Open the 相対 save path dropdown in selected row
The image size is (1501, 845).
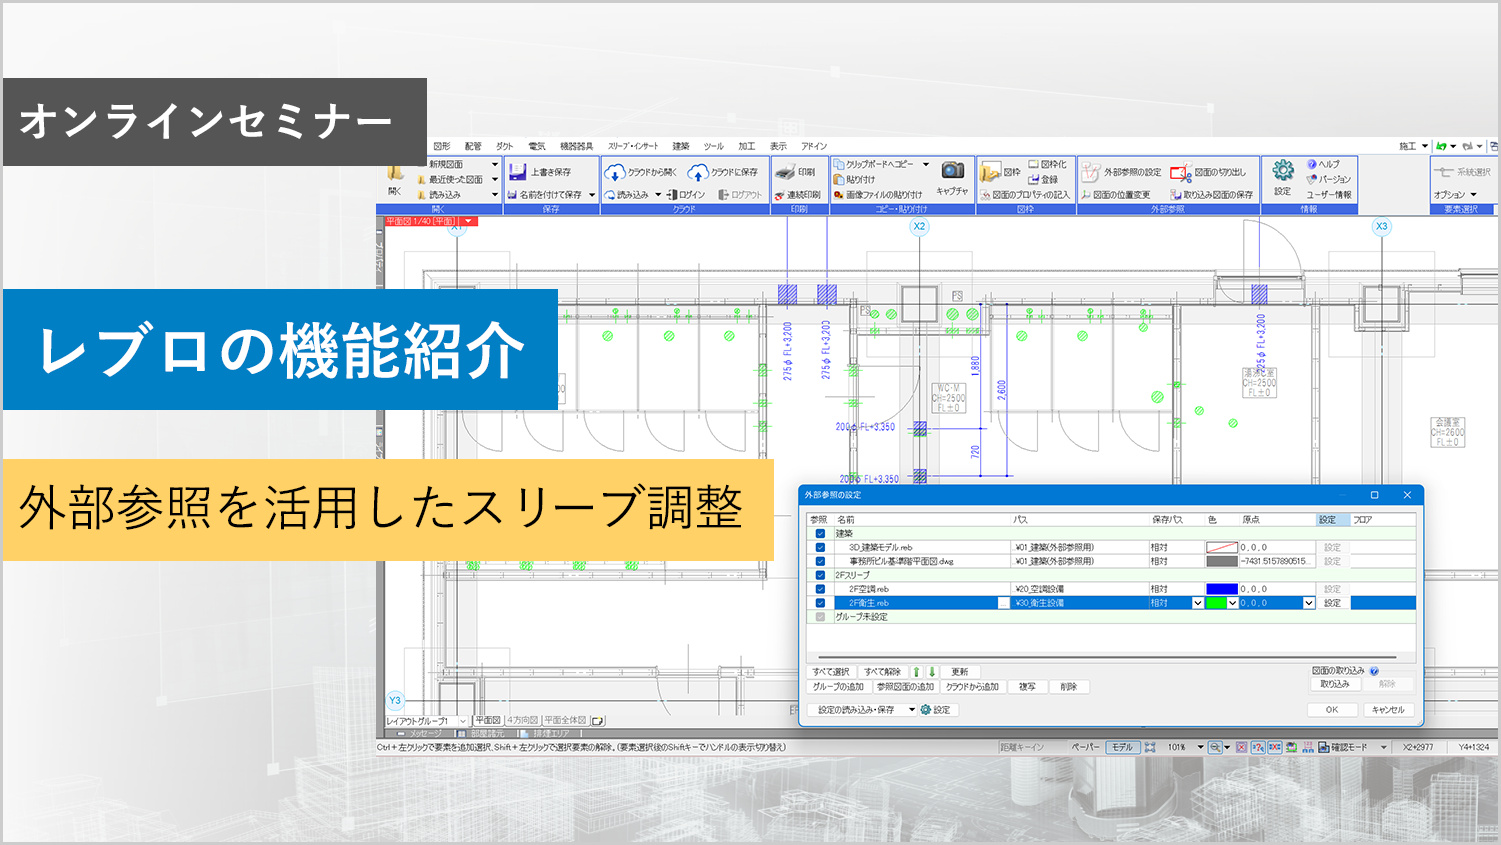click(1197, 603)
